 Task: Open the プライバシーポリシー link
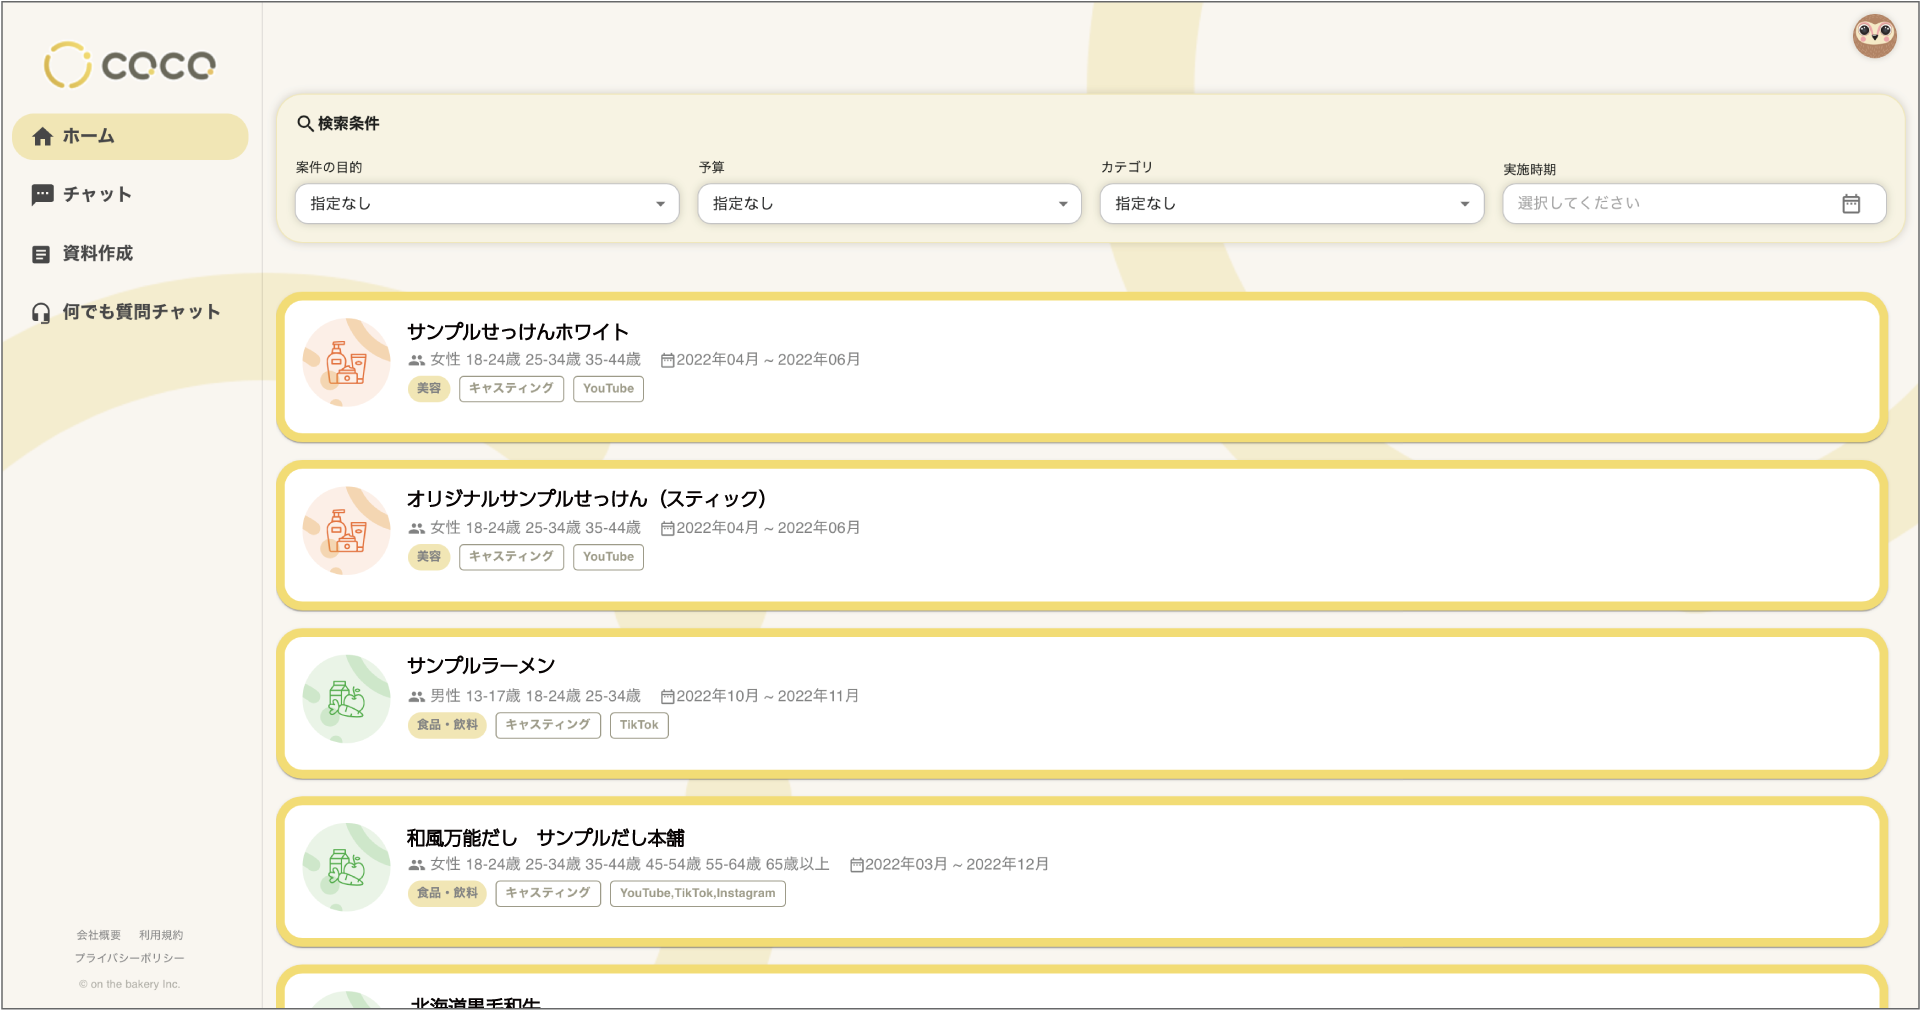pos(131,957)
